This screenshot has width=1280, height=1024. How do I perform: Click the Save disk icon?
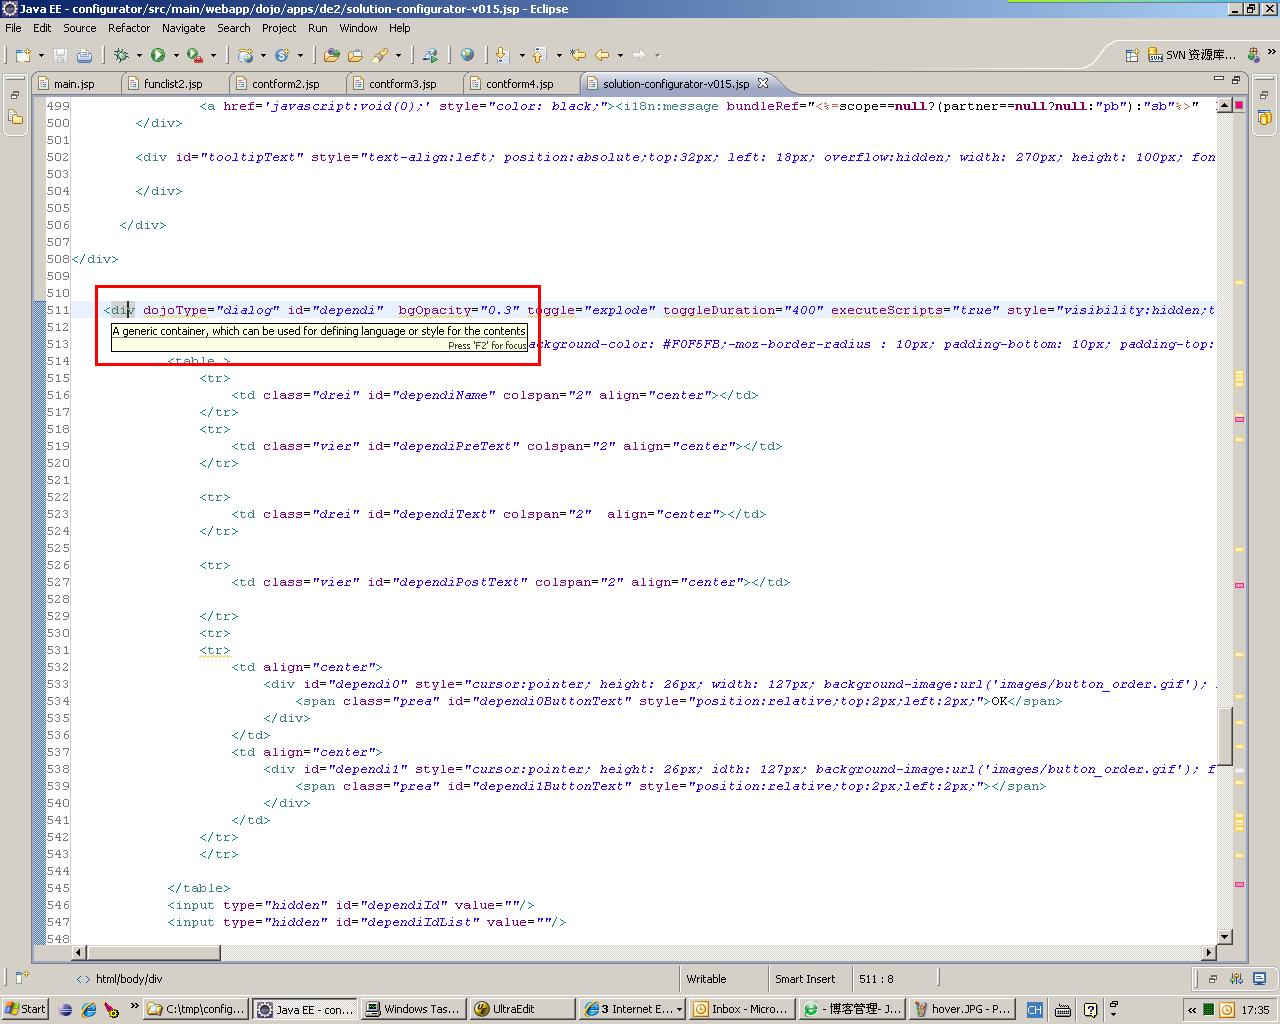click(60, 55)
